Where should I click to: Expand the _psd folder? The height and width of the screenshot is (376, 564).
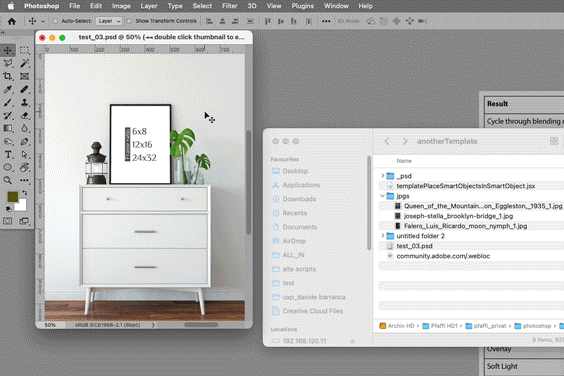point(383,176)
